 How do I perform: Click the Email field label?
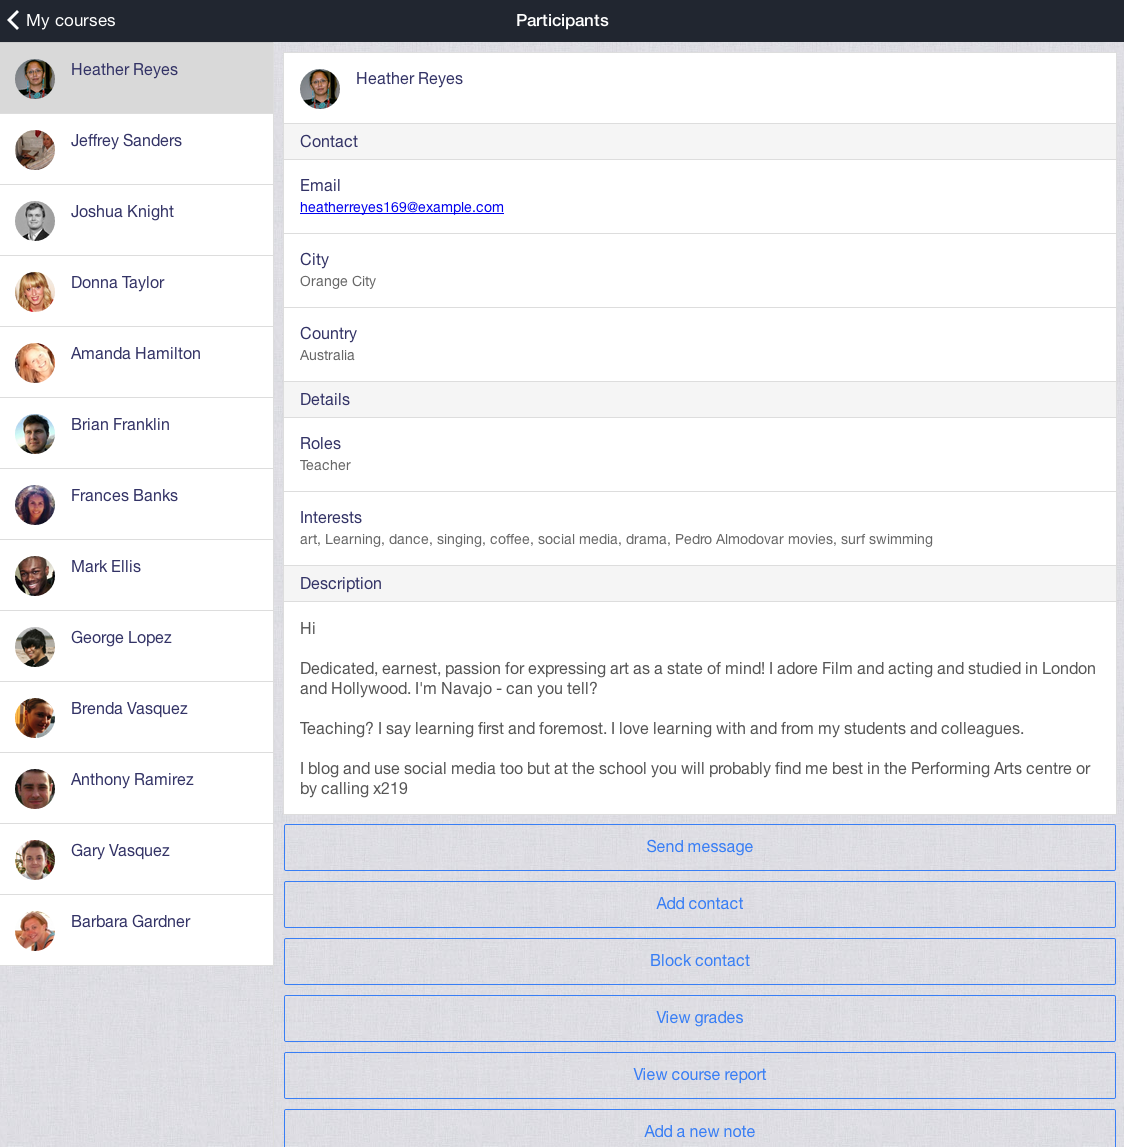point(320,185)
